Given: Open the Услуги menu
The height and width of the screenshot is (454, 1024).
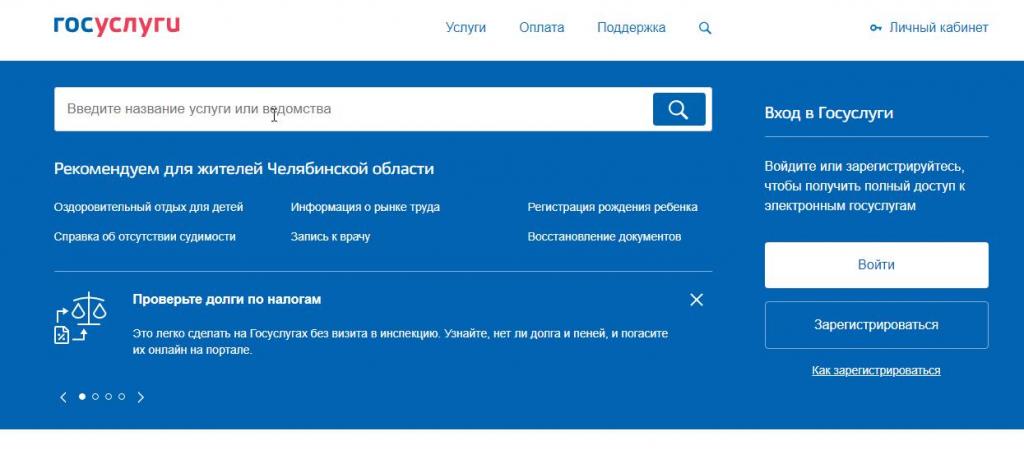Looking at the screenshot, I should click(465, 28).
